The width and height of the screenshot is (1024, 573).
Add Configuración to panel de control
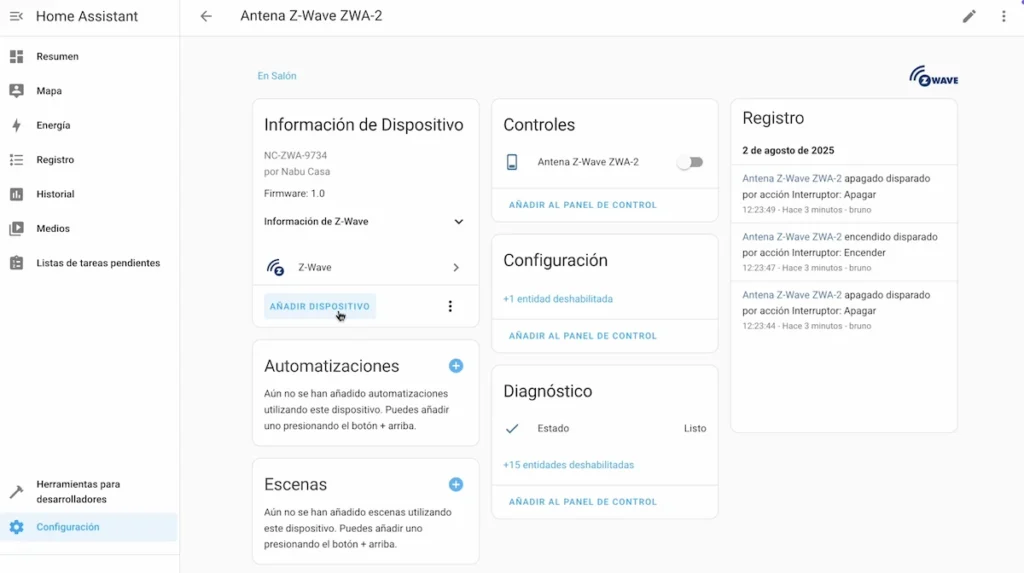pyautogui.click(x=583, y=336)
